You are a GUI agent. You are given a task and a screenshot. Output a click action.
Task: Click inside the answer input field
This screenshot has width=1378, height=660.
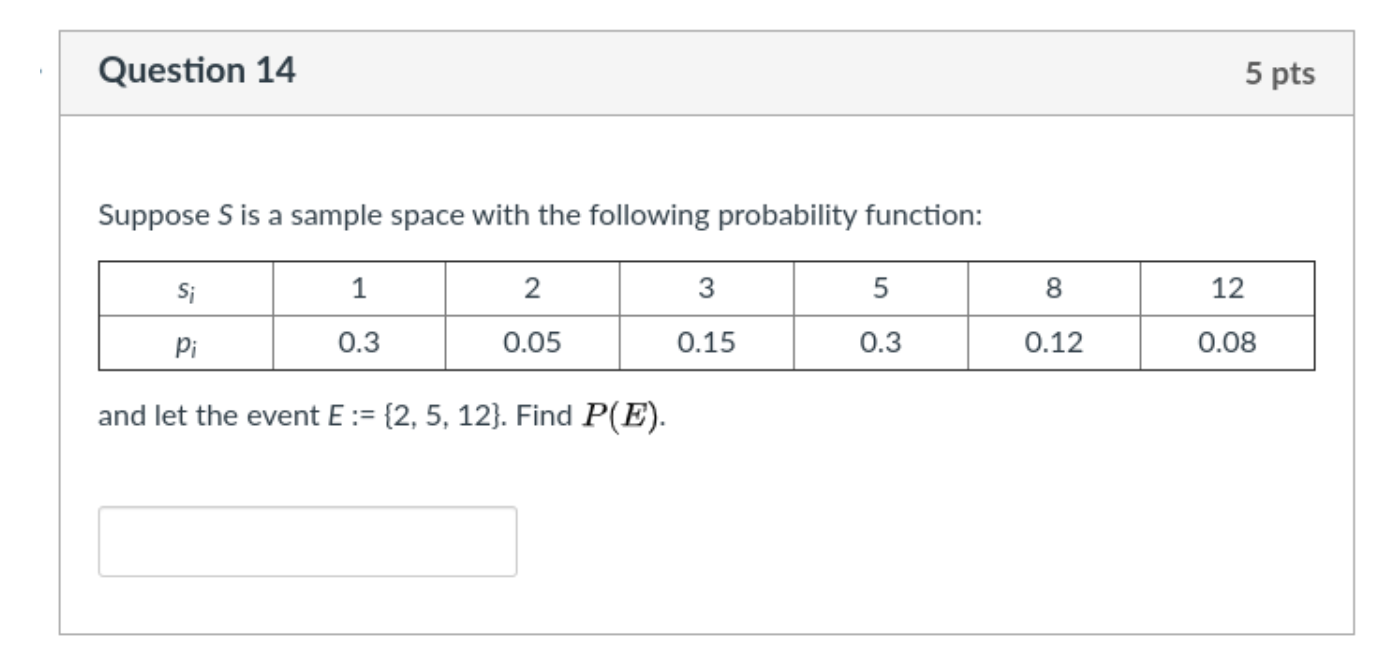pyautogui.click(x=306, y=541)
